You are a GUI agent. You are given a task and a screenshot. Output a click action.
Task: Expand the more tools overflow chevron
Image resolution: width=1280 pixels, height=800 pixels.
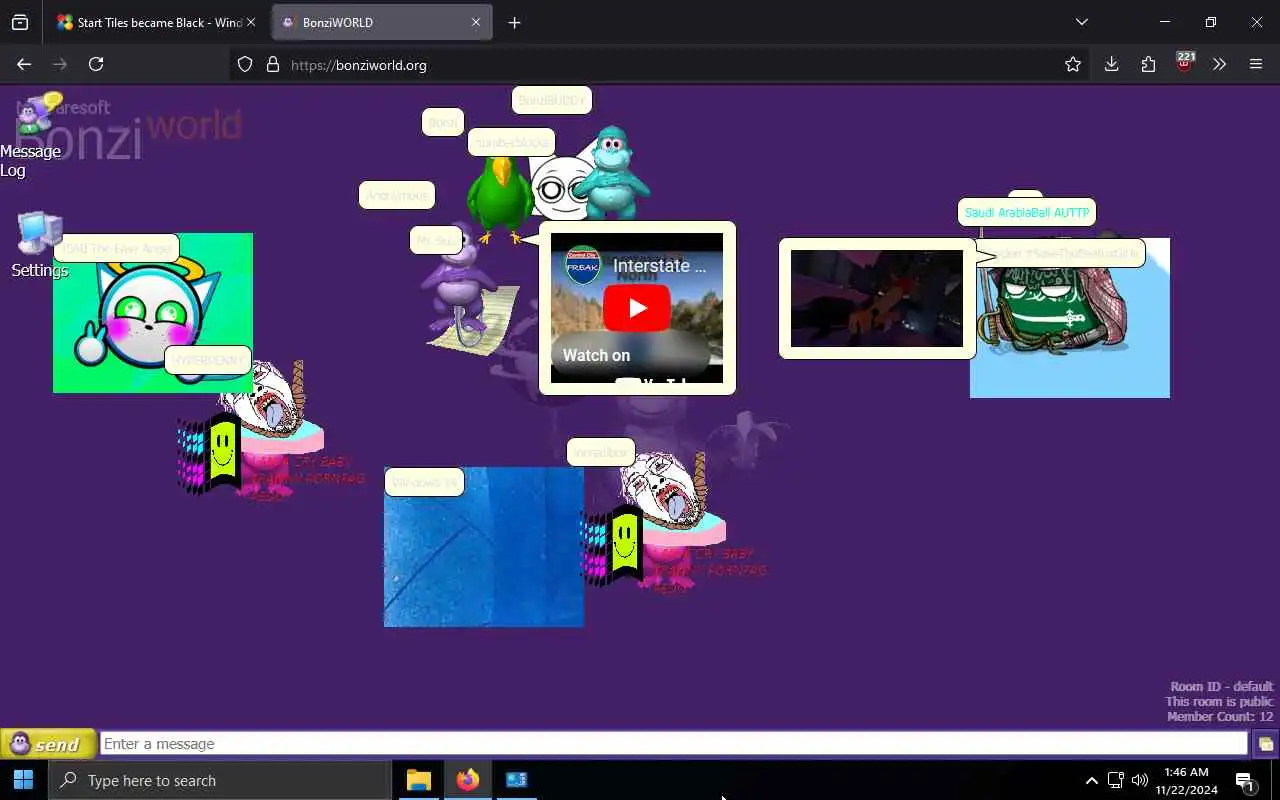[x=1219, y=64]
